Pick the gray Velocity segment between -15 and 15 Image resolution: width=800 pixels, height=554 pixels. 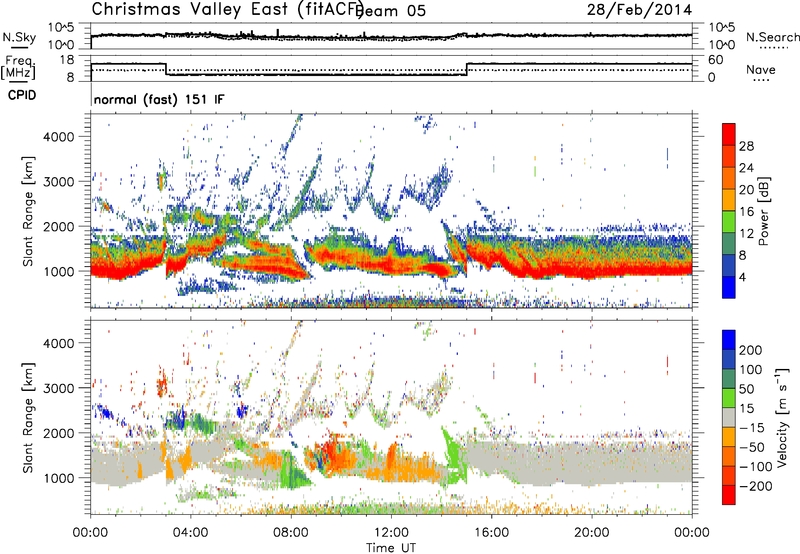(x=729, y=417)
